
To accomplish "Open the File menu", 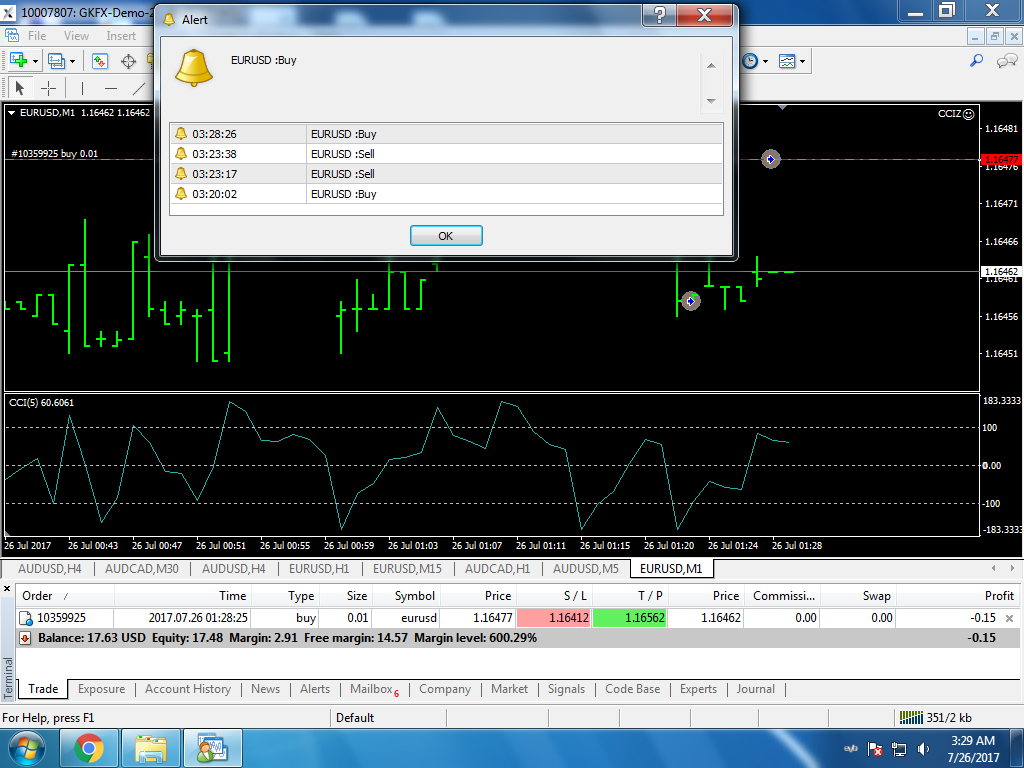I will click(x=37, y=36).
